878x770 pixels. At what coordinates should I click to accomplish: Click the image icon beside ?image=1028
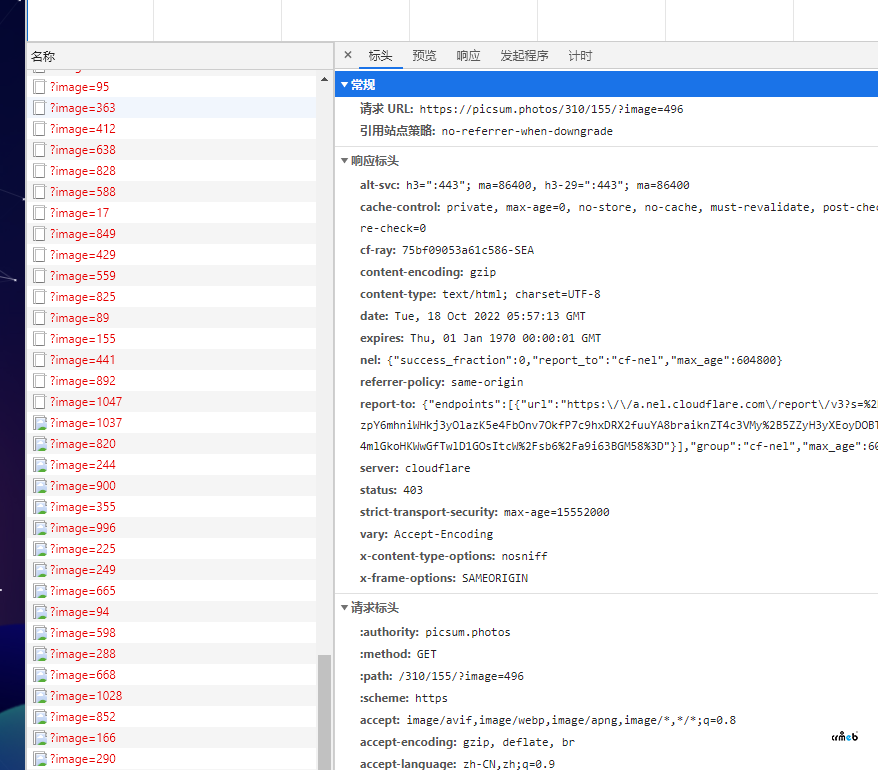40,696
